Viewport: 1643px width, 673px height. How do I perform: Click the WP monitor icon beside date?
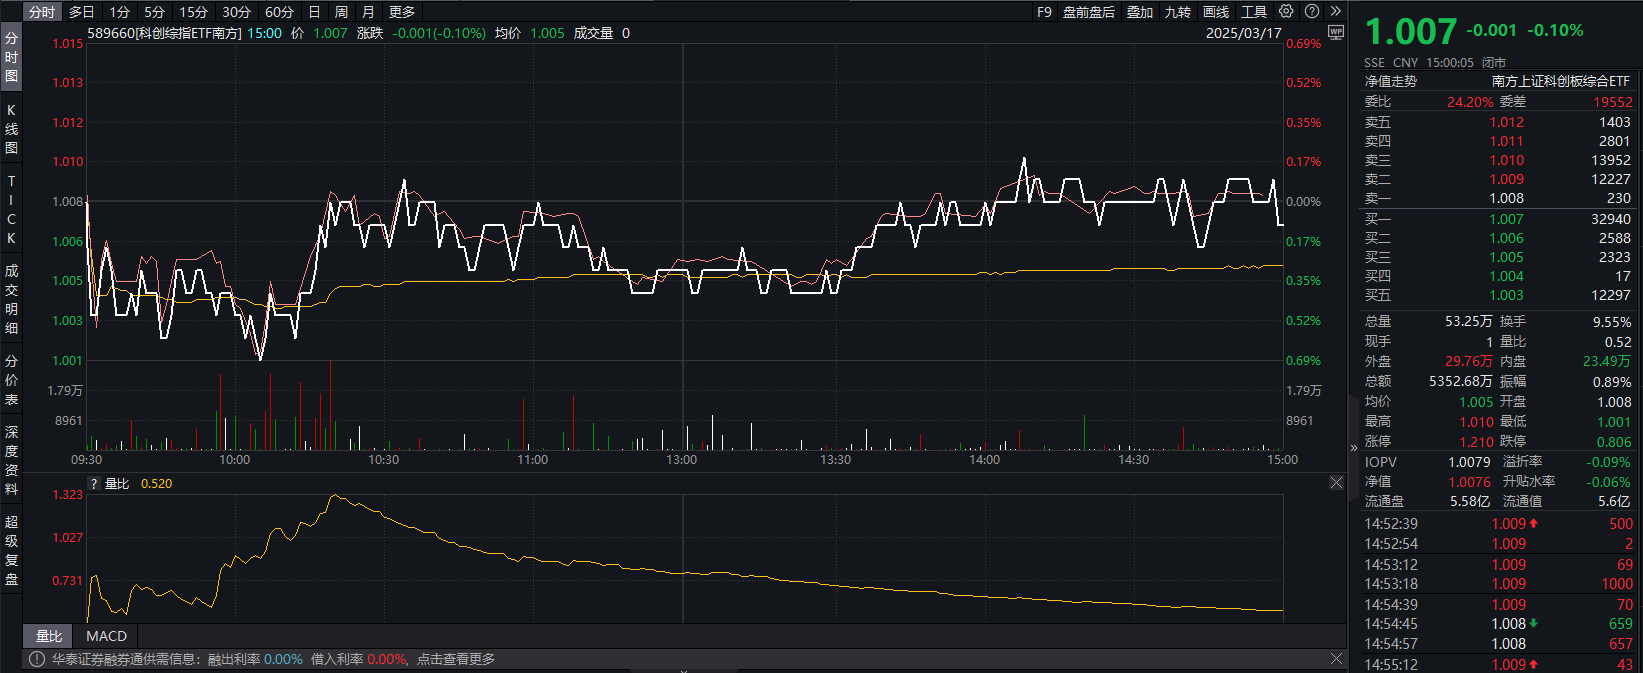(1336, 32)
